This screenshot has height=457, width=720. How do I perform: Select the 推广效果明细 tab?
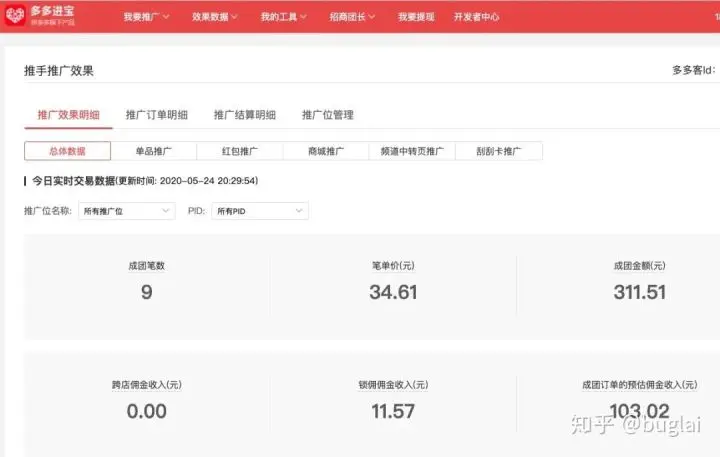pyautogui.click(x=68, y=115)
